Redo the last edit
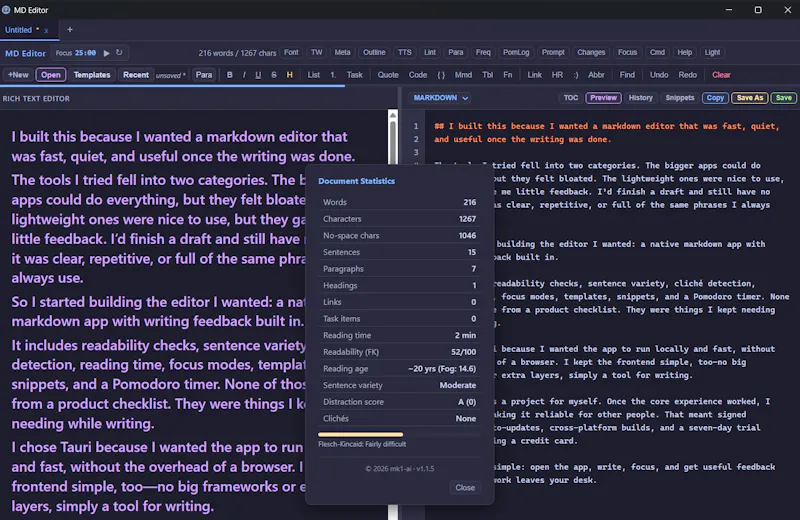Viewport: 800px width, 520px height. click(687, 75)
